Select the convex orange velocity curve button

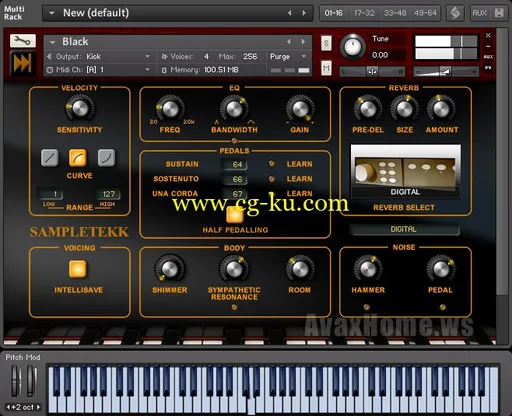(78, 158)
